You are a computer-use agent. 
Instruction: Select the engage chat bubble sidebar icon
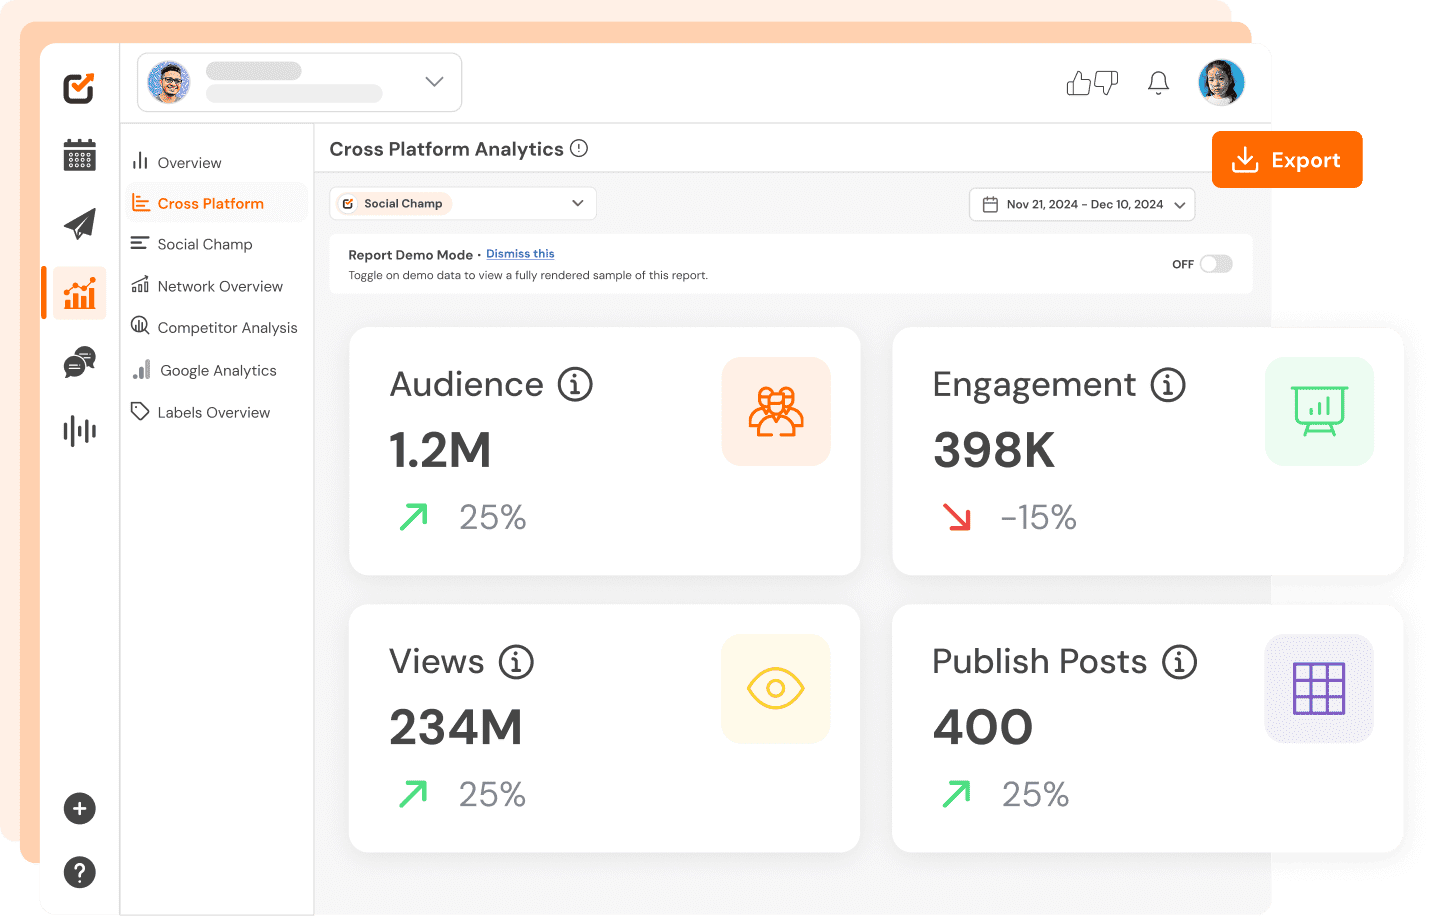point(79,362)
